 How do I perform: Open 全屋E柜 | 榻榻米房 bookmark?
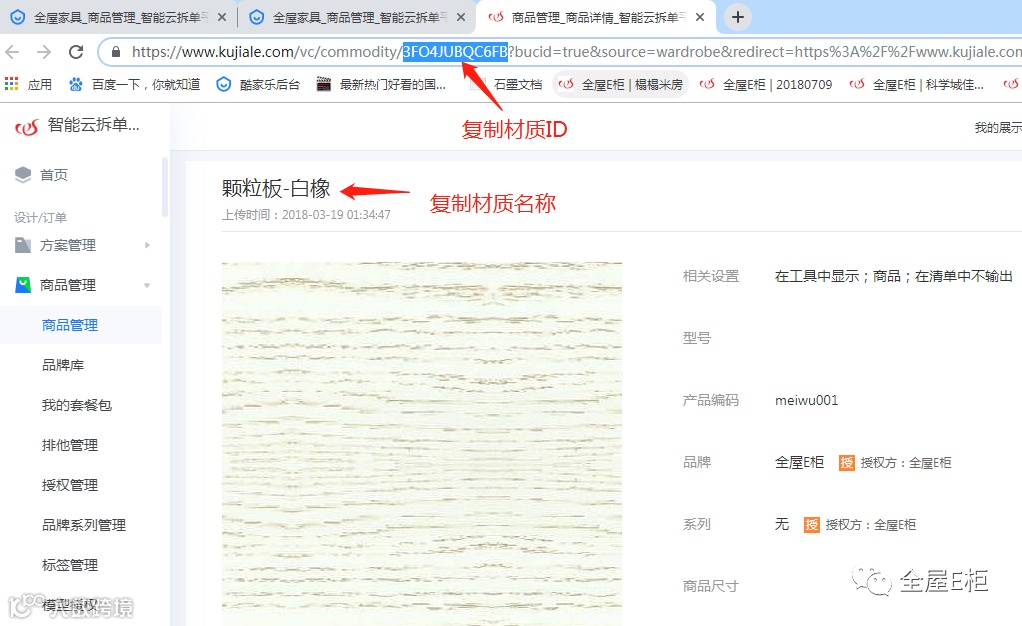[x=620, y=84]
